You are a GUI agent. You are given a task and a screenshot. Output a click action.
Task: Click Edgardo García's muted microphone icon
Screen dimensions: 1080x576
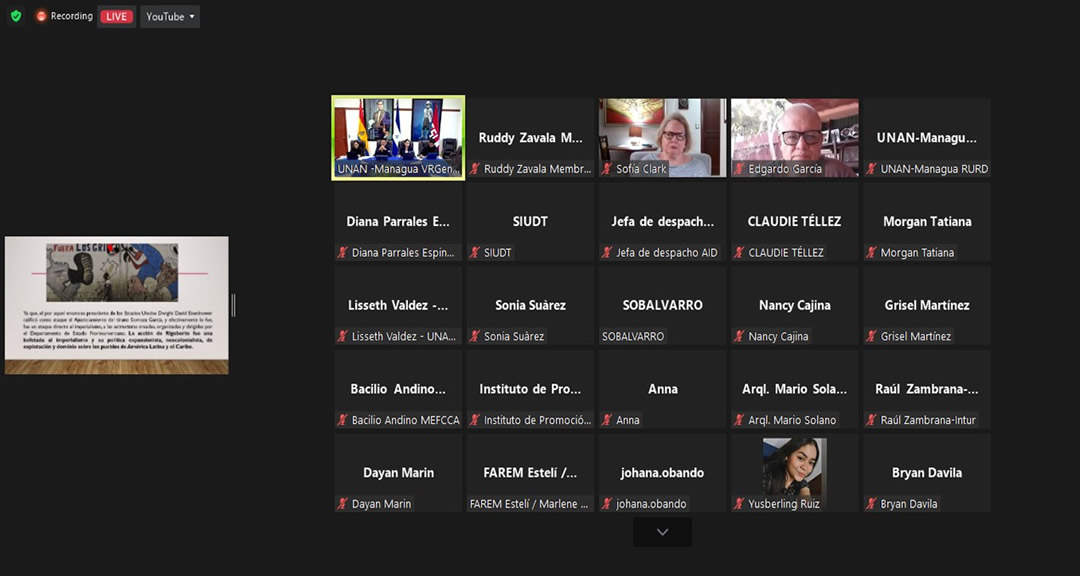pos(739,169)
